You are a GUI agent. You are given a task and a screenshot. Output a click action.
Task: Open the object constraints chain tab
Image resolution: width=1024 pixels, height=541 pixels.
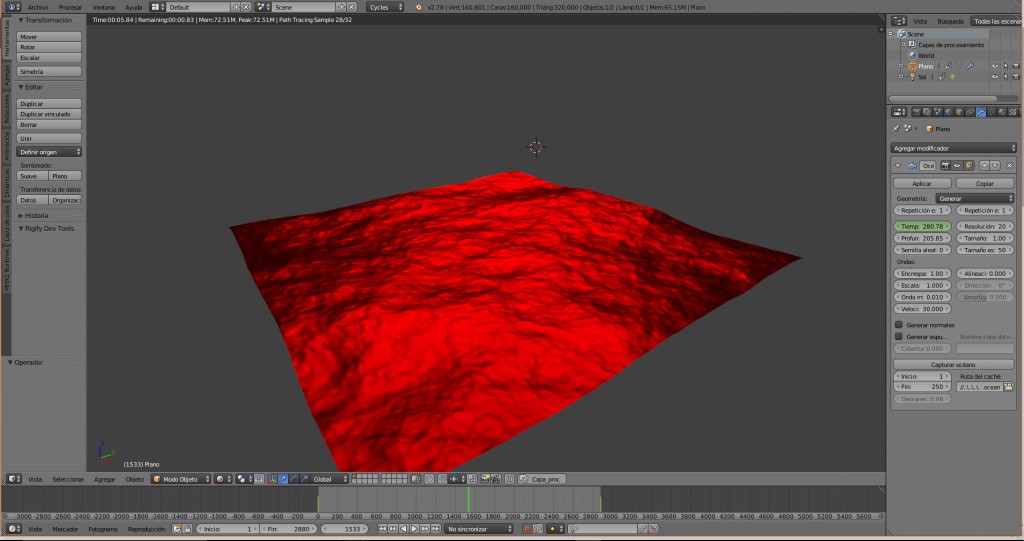coord(970,112)
